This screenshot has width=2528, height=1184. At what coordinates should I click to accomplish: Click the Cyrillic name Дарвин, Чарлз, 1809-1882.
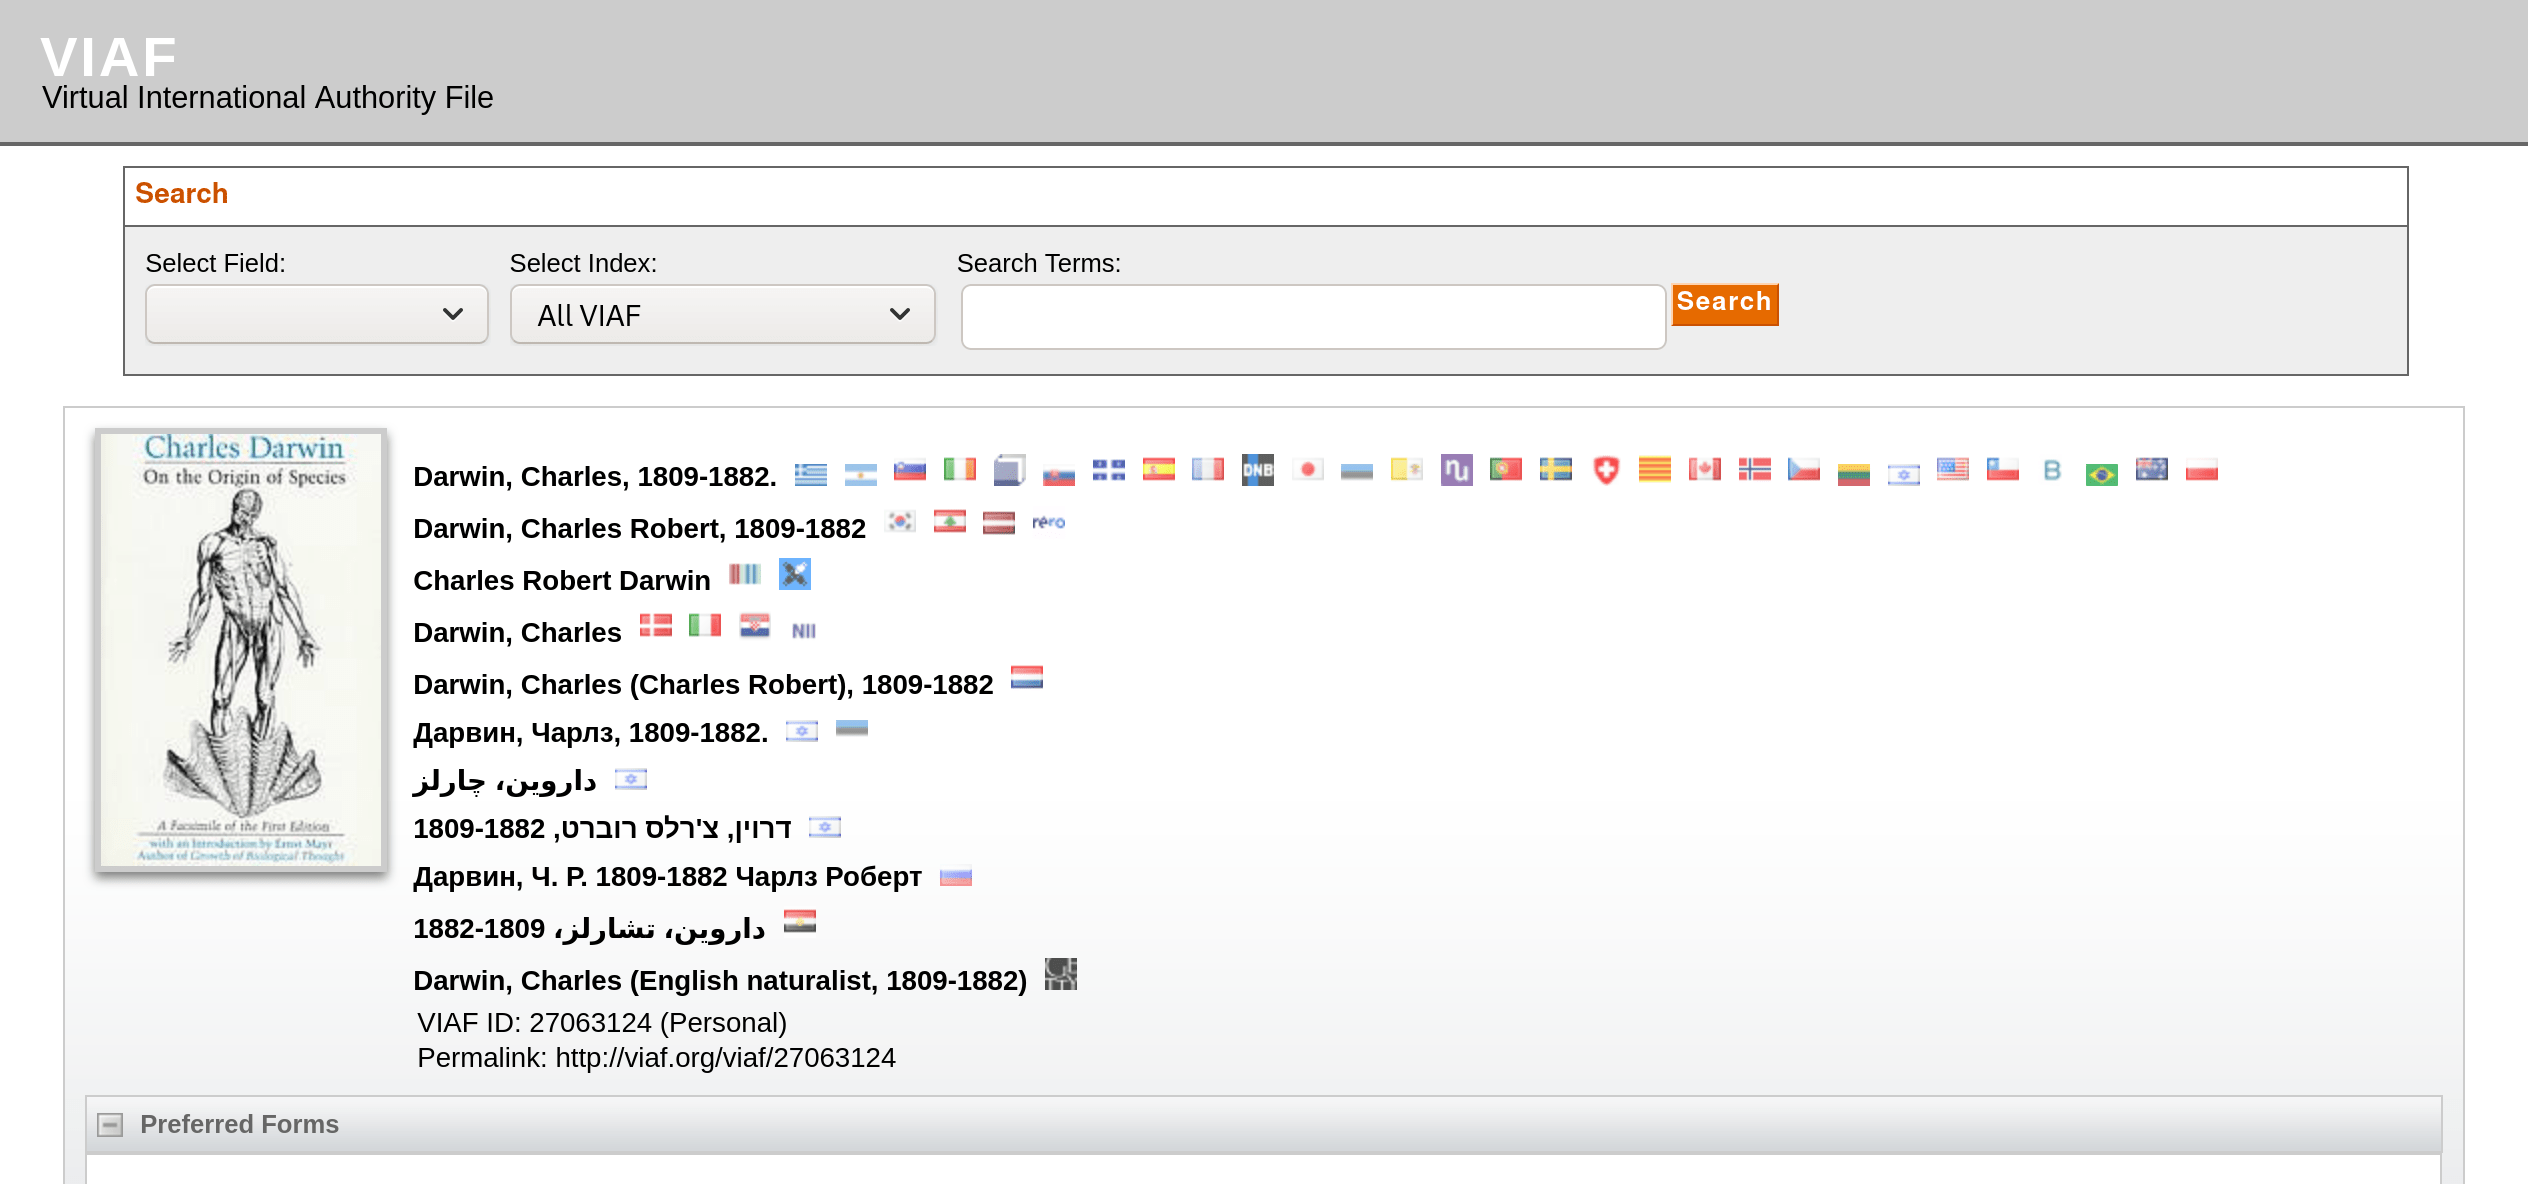pyautogui.click(x=590, y=733)
